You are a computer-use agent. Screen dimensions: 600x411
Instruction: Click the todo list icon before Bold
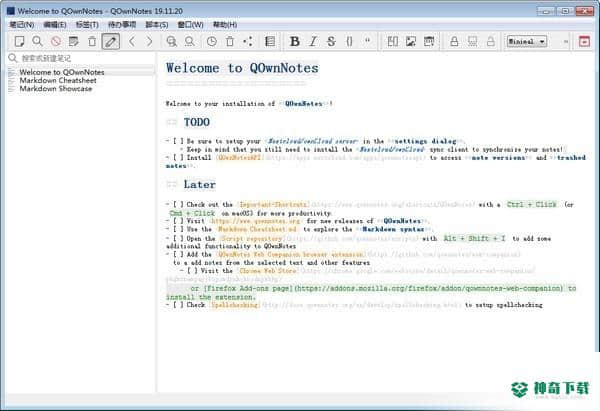coord(270,41)
